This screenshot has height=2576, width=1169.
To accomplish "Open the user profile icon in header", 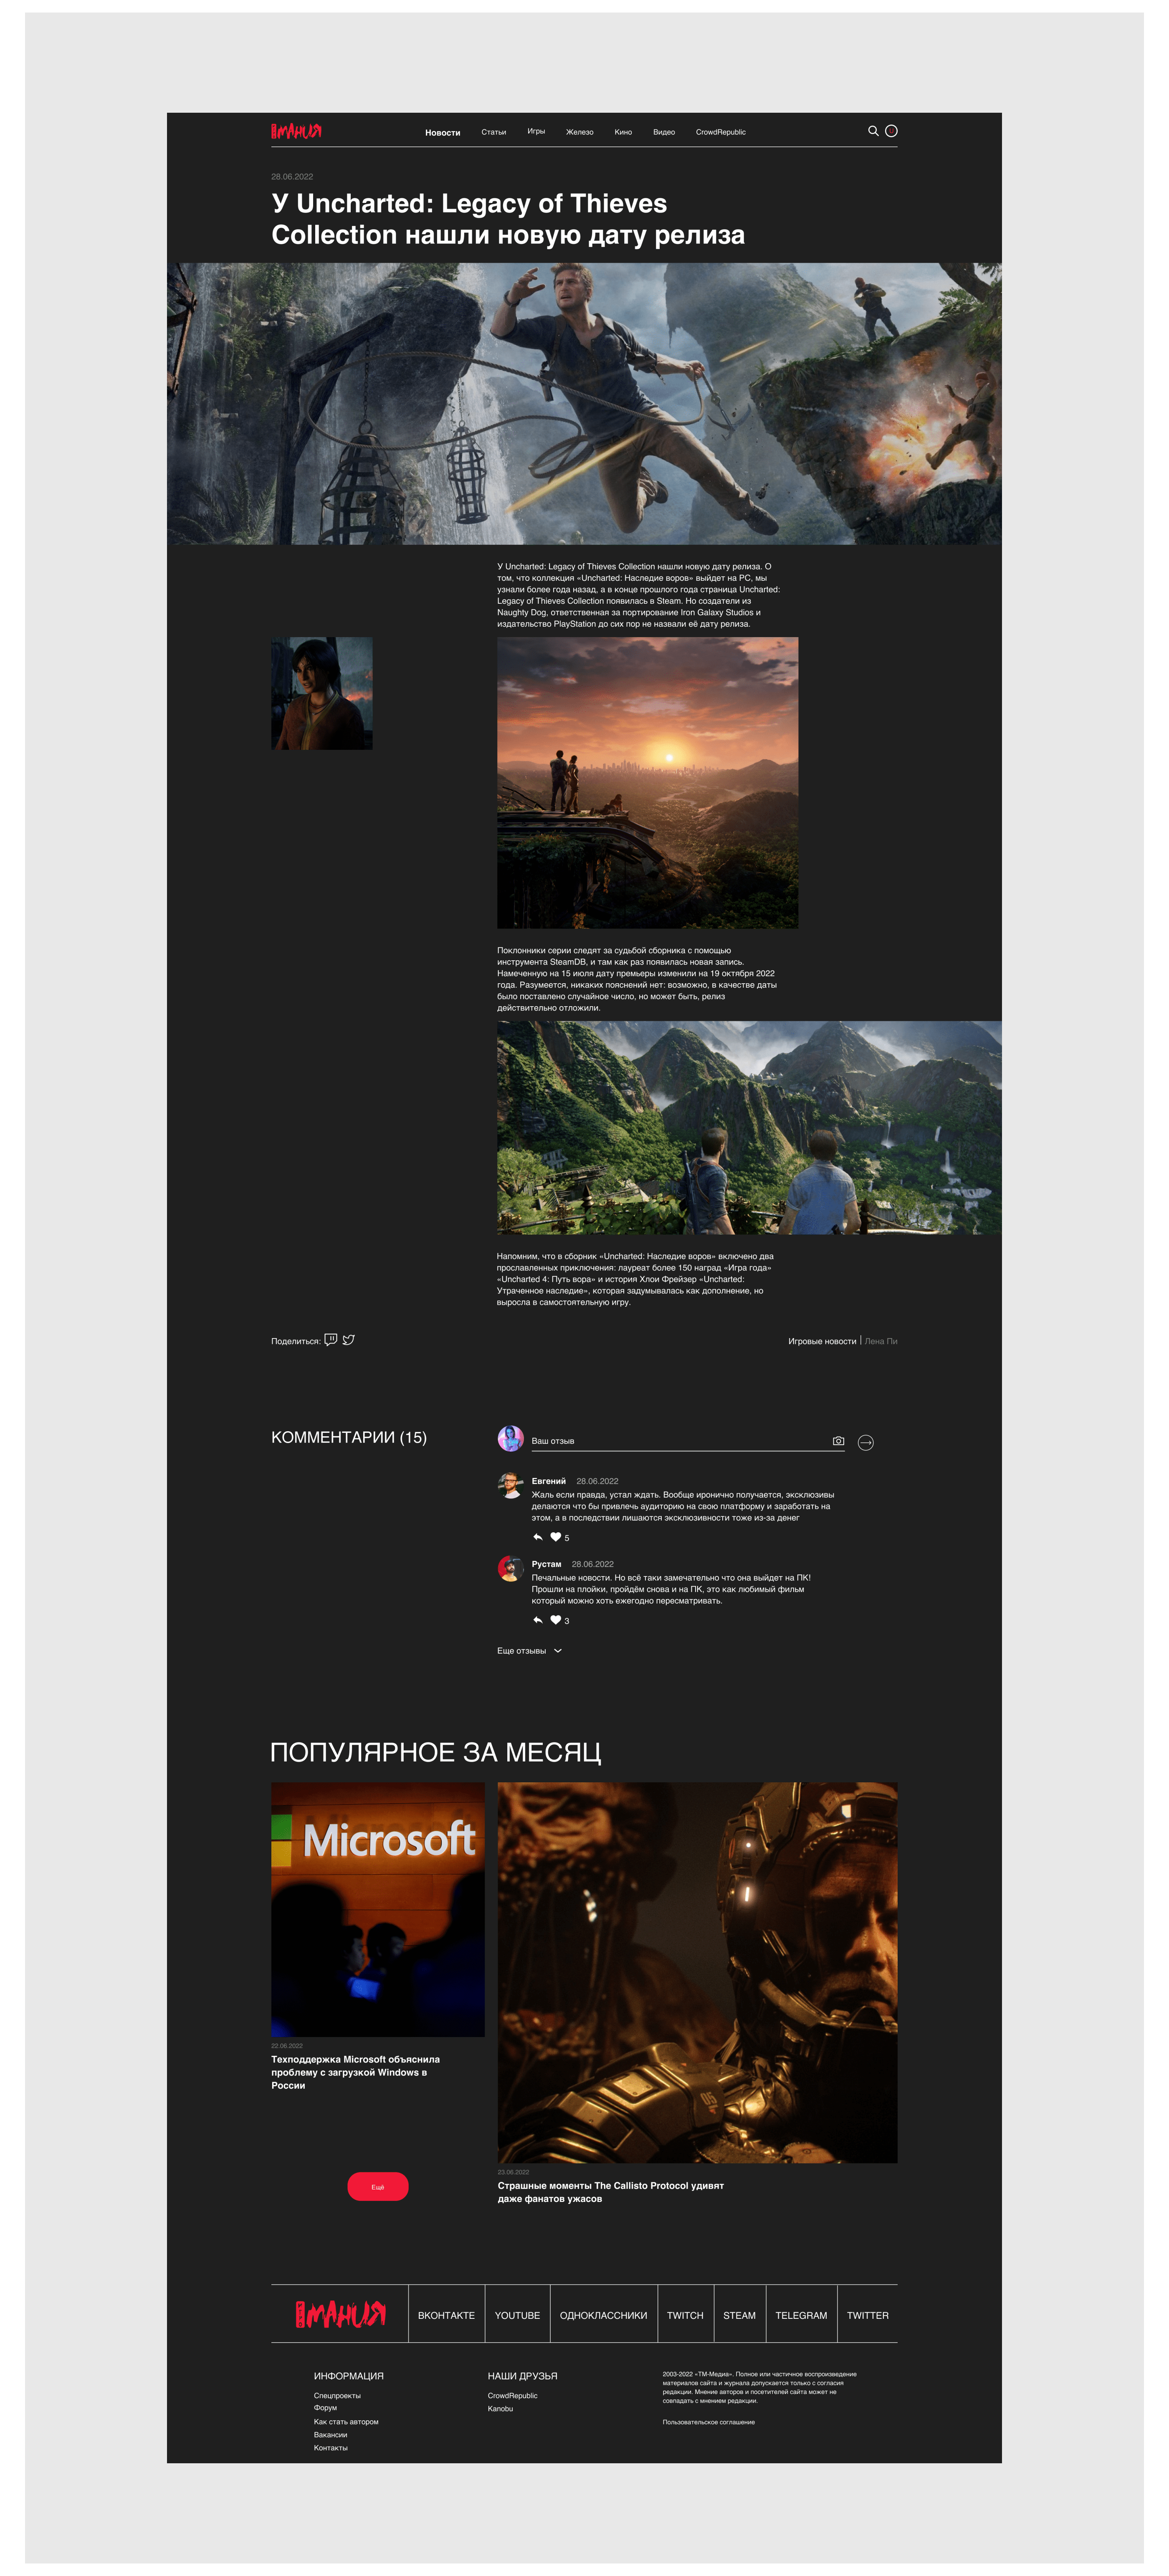I will coord(891,131).
